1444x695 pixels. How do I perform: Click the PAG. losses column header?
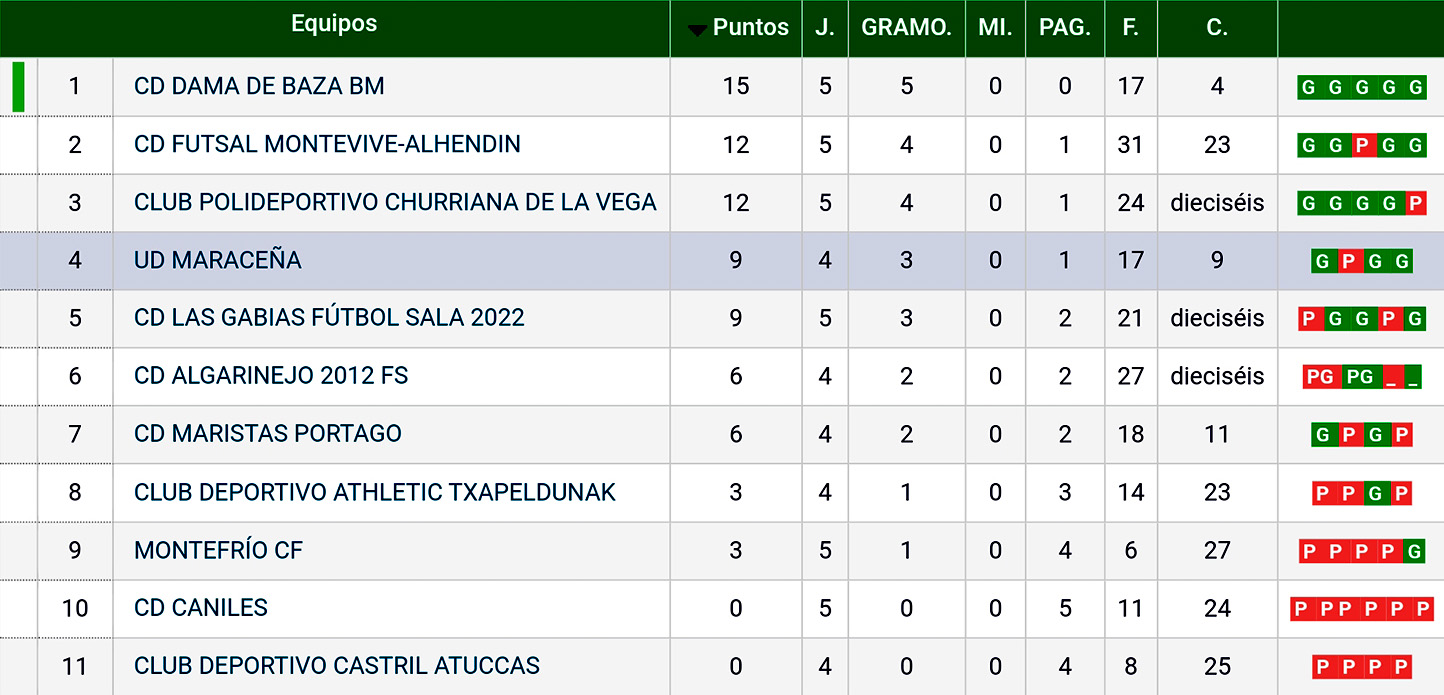1064,28
